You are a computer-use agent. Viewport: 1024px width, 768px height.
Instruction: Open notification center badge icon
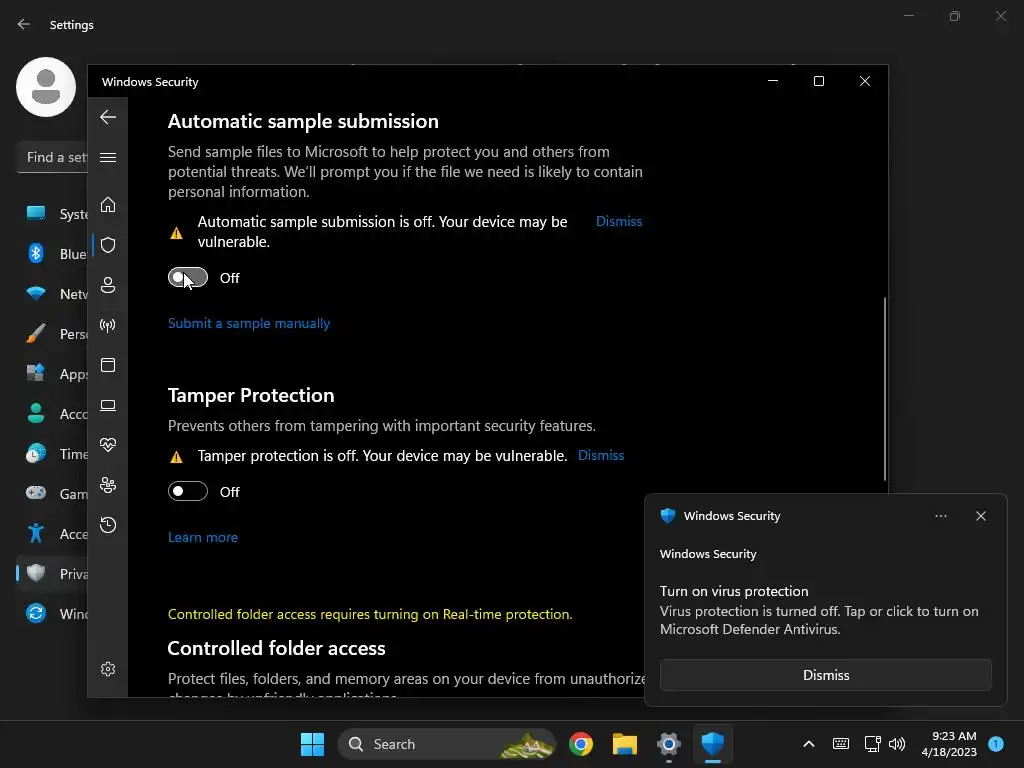click(x=996, y=744)
